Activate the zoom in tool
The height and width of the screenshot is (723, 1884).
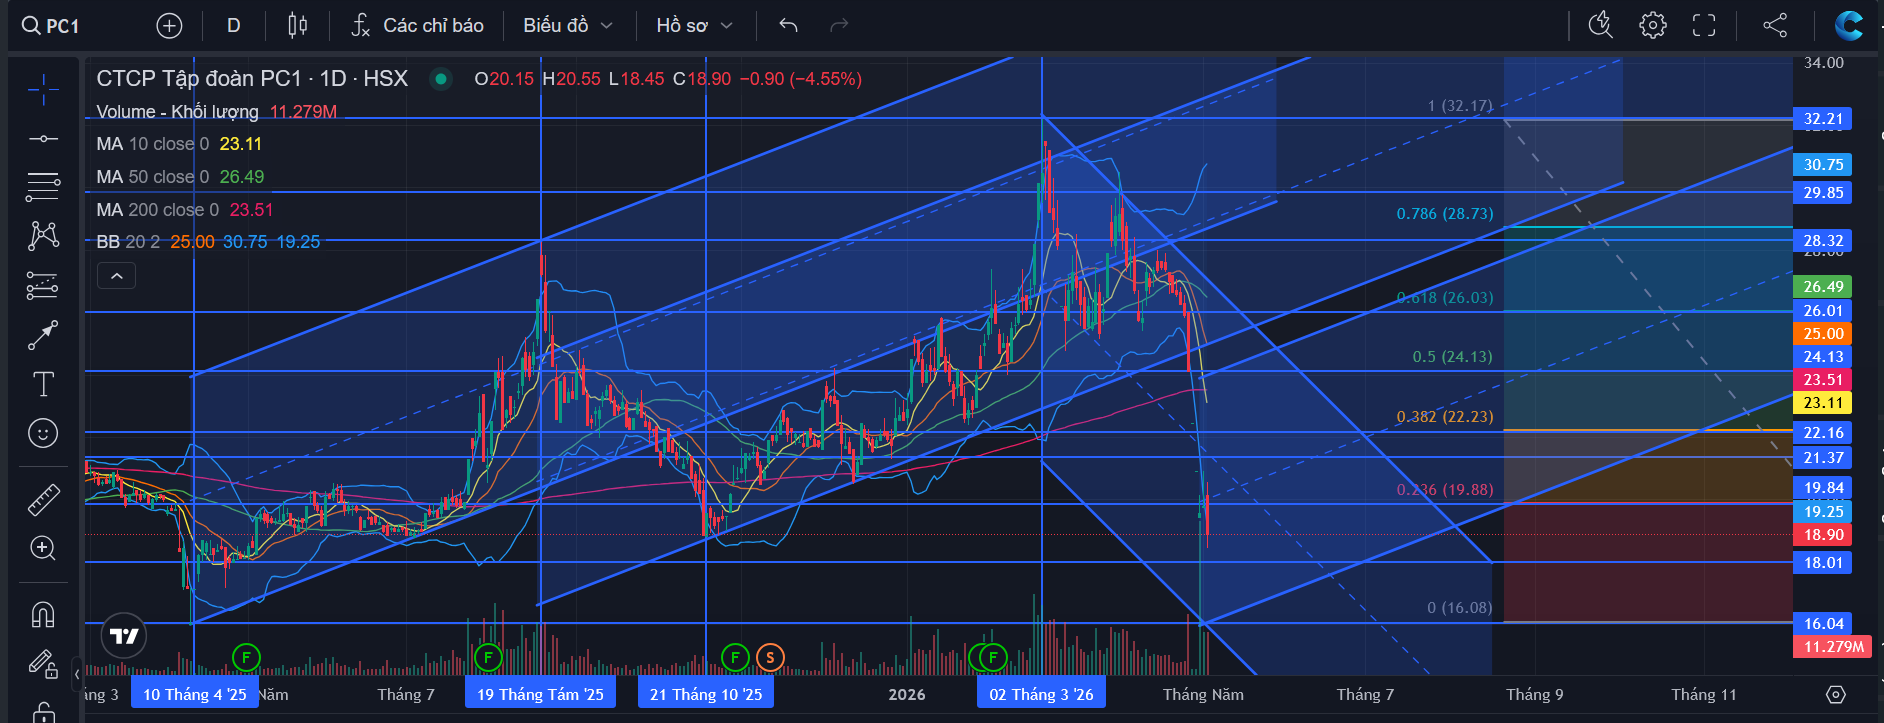[x=43, y=548]
